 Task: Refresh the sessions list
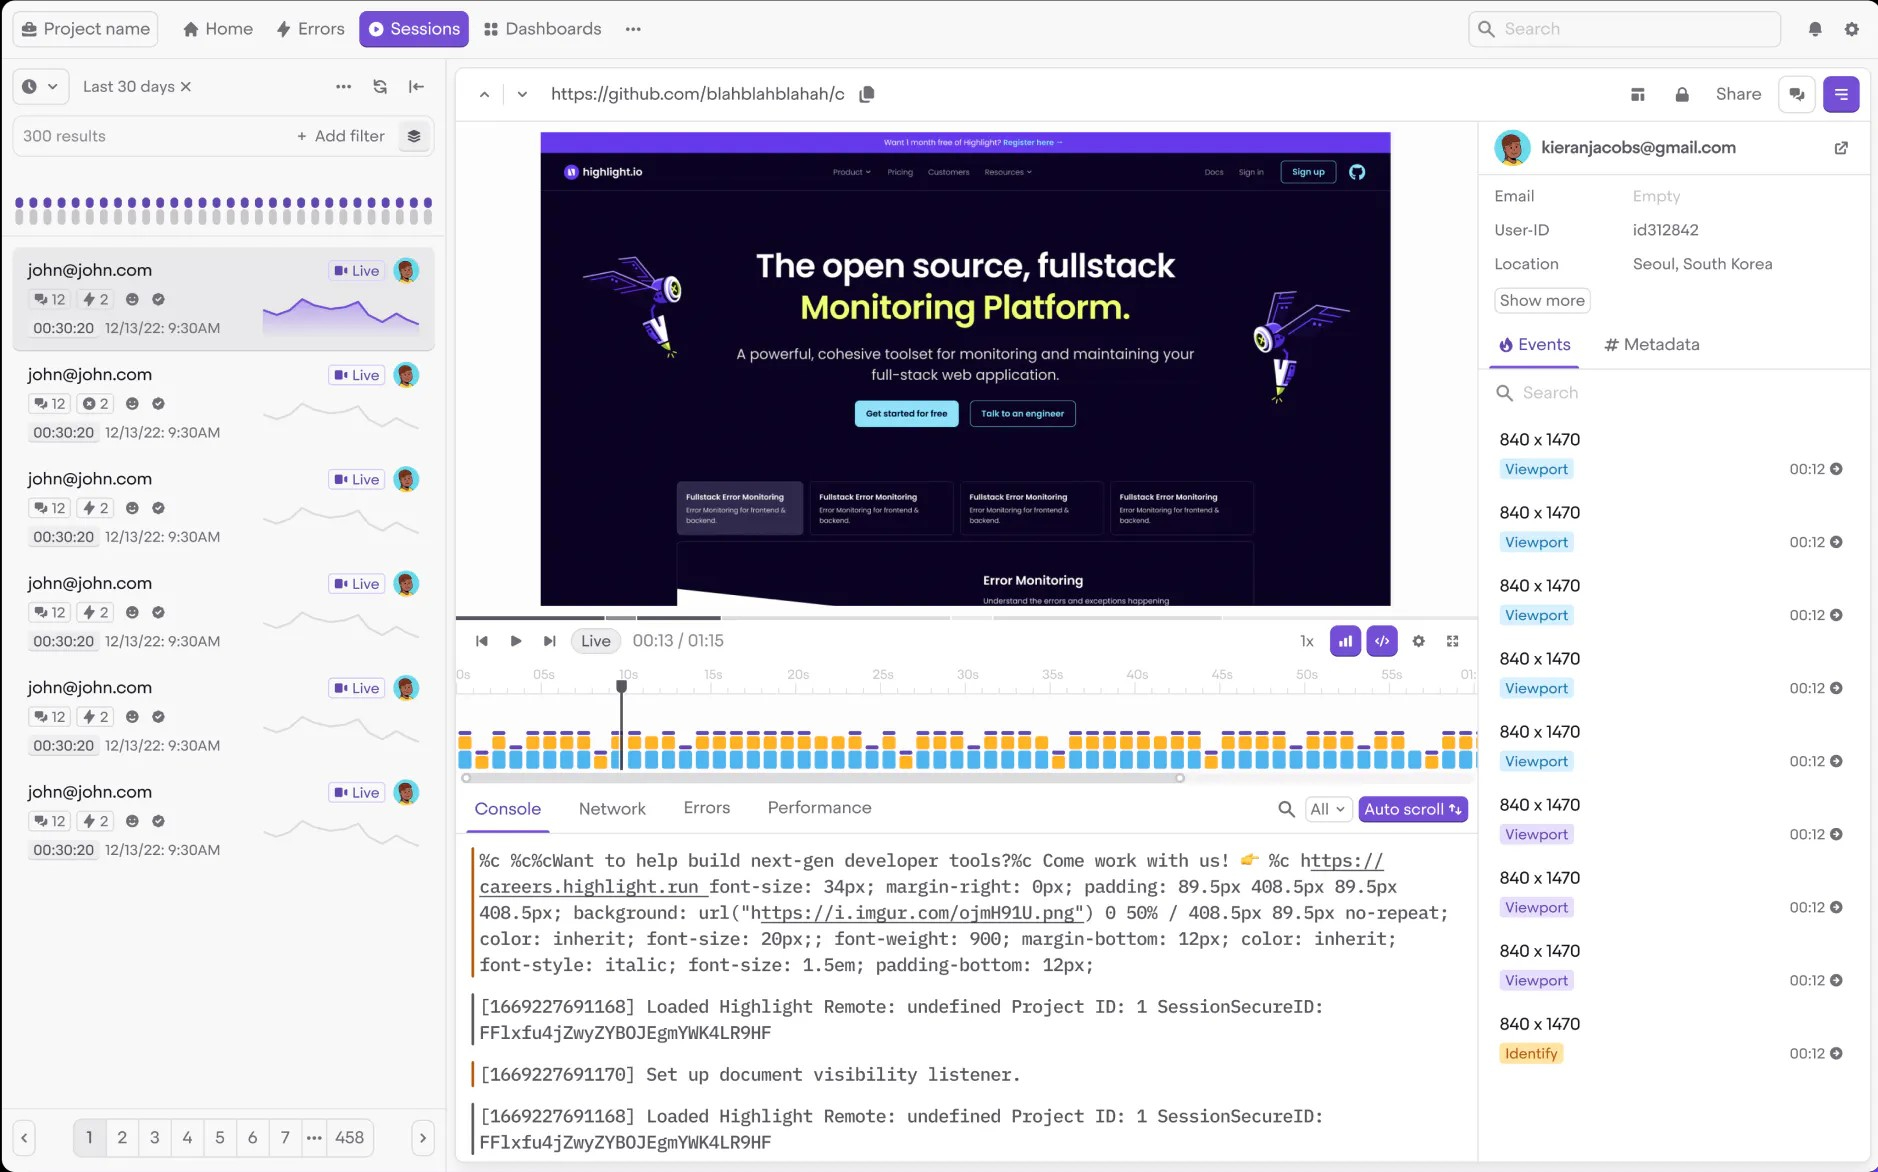[380, 87]
